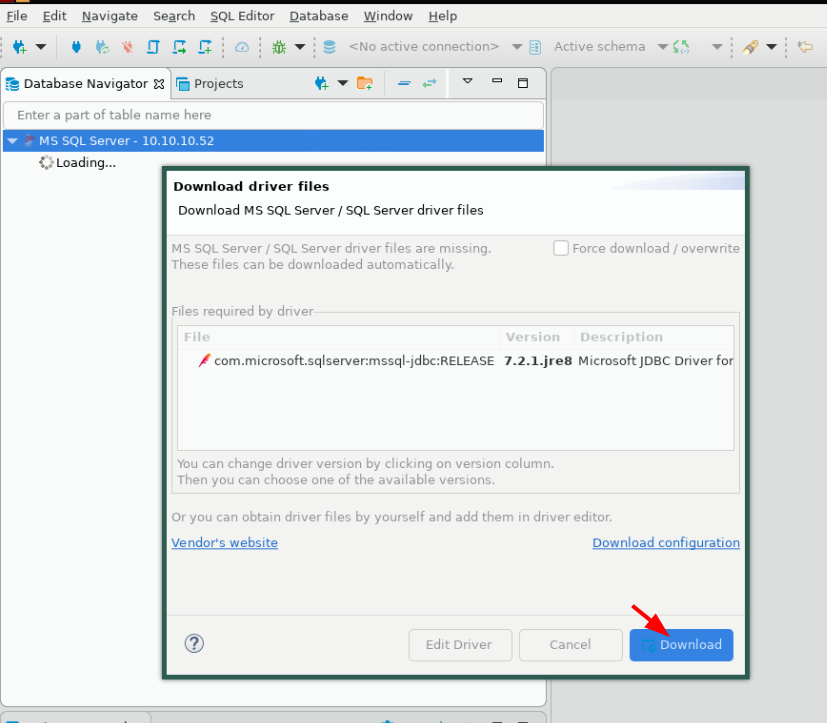Click the Description column header
This screenshot has height=723, width=827.
(x=653, y=337)
